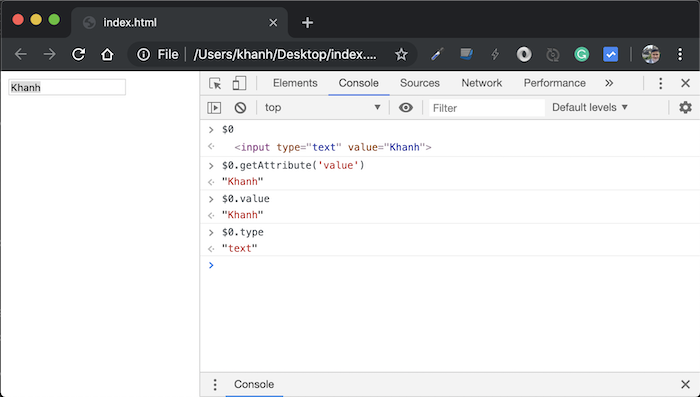Activate the inspect element picker

tap(215, 83)
